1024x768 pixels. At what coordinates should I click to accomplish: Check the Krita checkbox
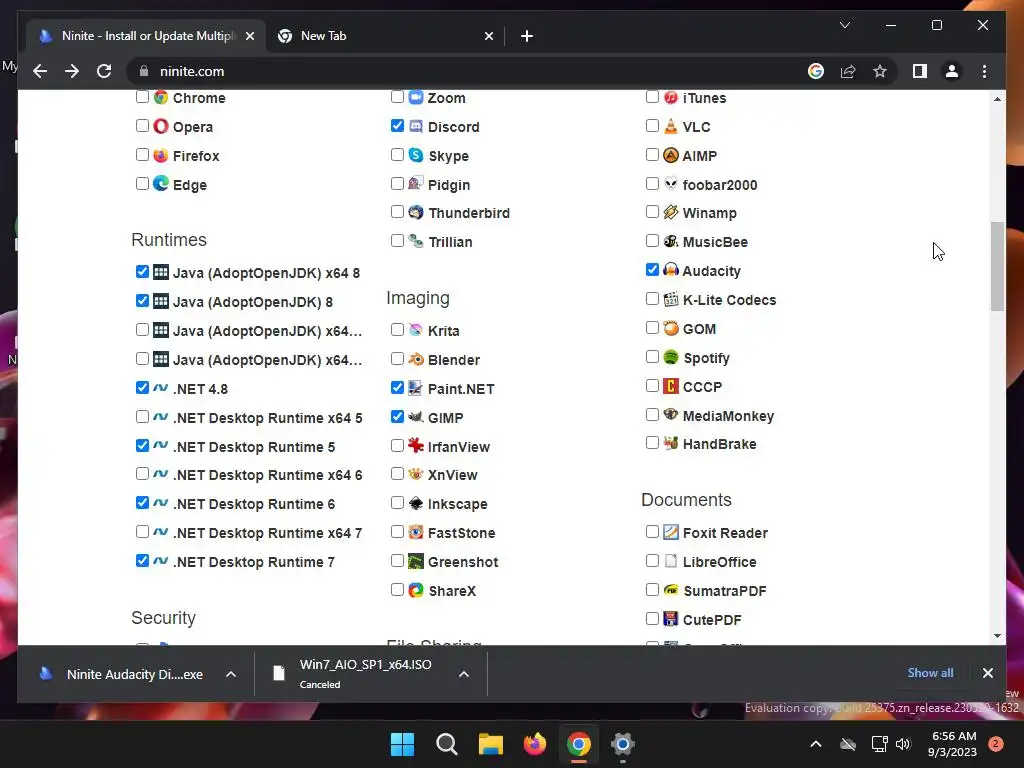(x=397, y=329)
